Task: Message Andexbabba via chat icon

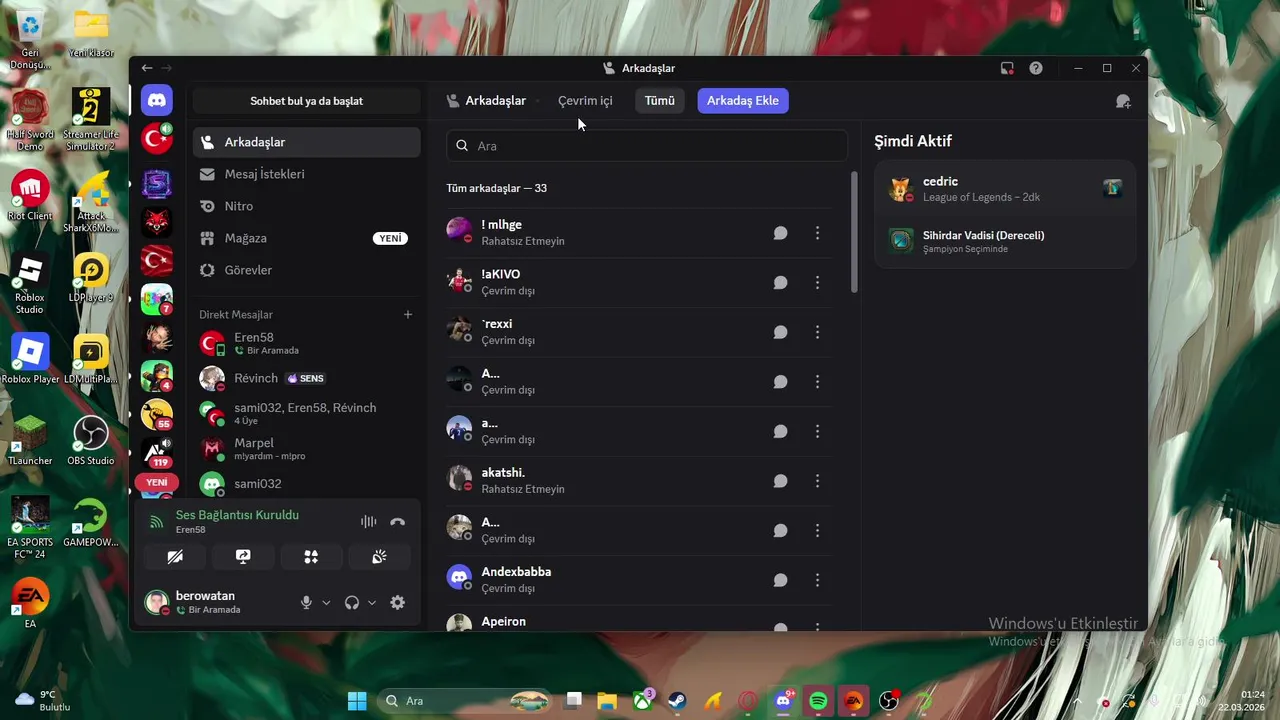Action: pyautogui.click(x=781, y=580)
